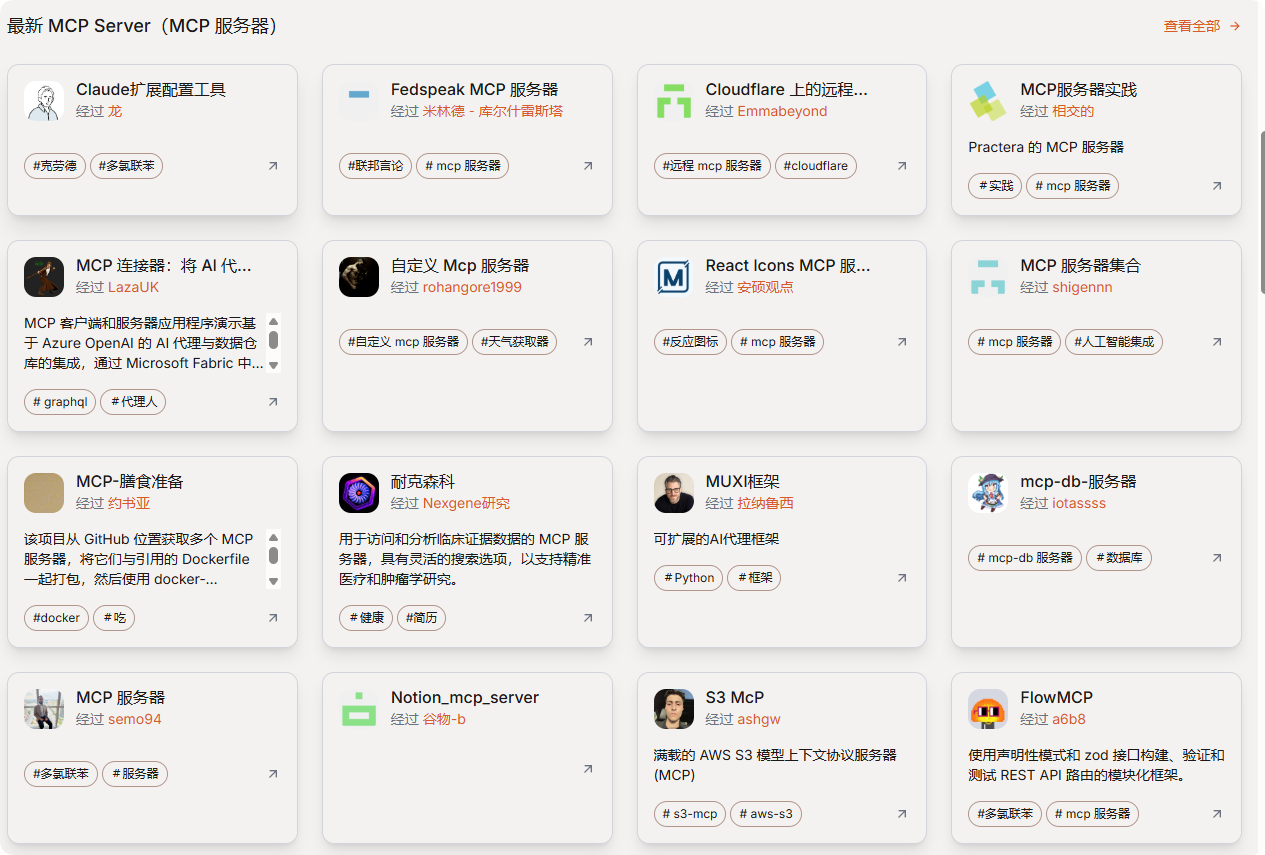Open external link arrow on Claude扩展配置工具 card

coord(273,166)
